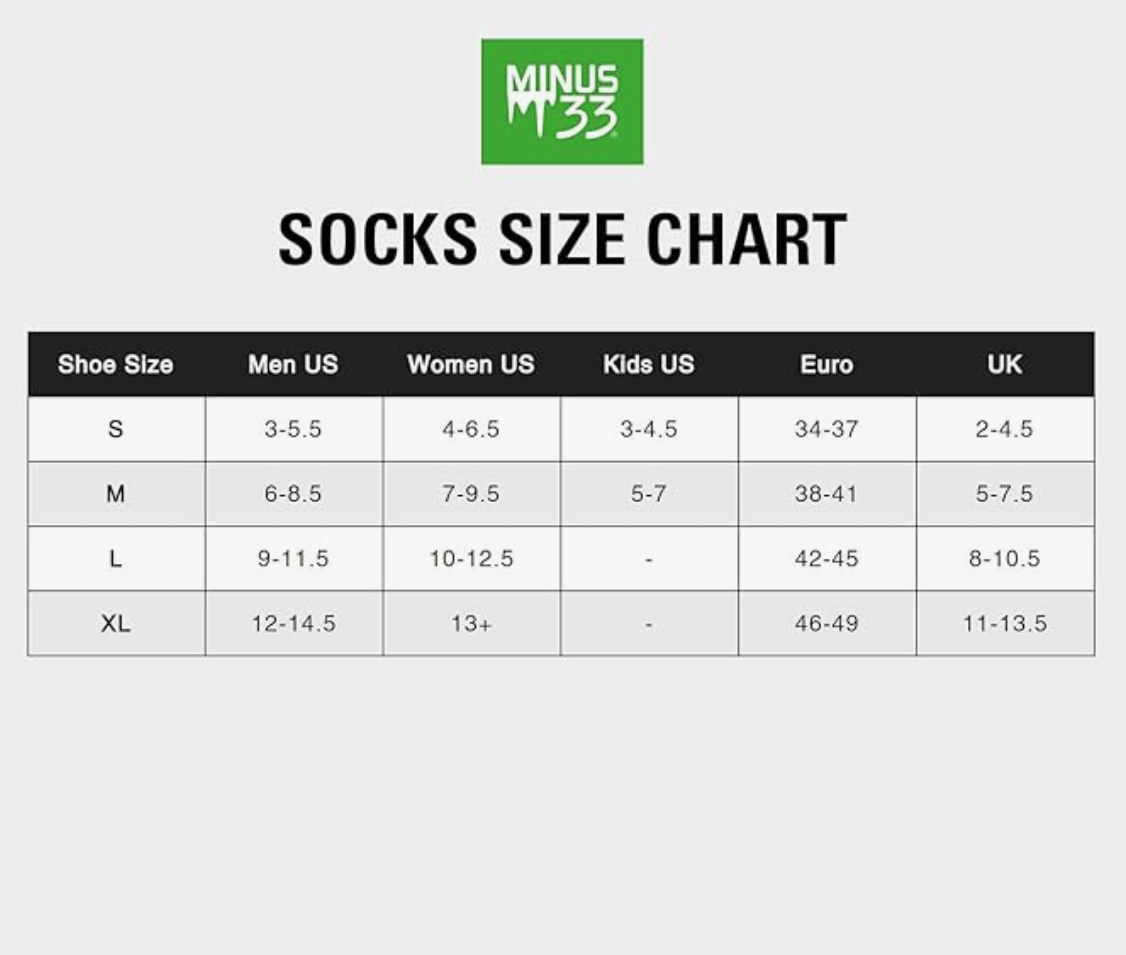Click the Women US column header
This screenshot has width=1126, height=955.
click(x=471, y=365)
